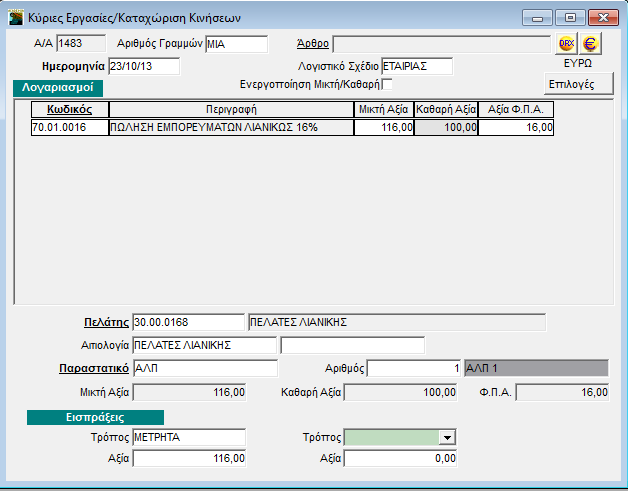Image resolution: width=628 pixels, height=491 pixels.
Task: Minimize the Καταχώριση Κινήσεων window
Action: [x=537, y=18]
